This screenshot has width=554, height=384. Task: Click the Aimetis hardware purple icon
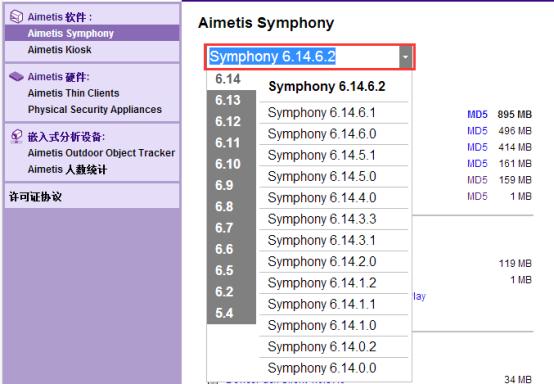pyautogui.click(x=16, y=76)
